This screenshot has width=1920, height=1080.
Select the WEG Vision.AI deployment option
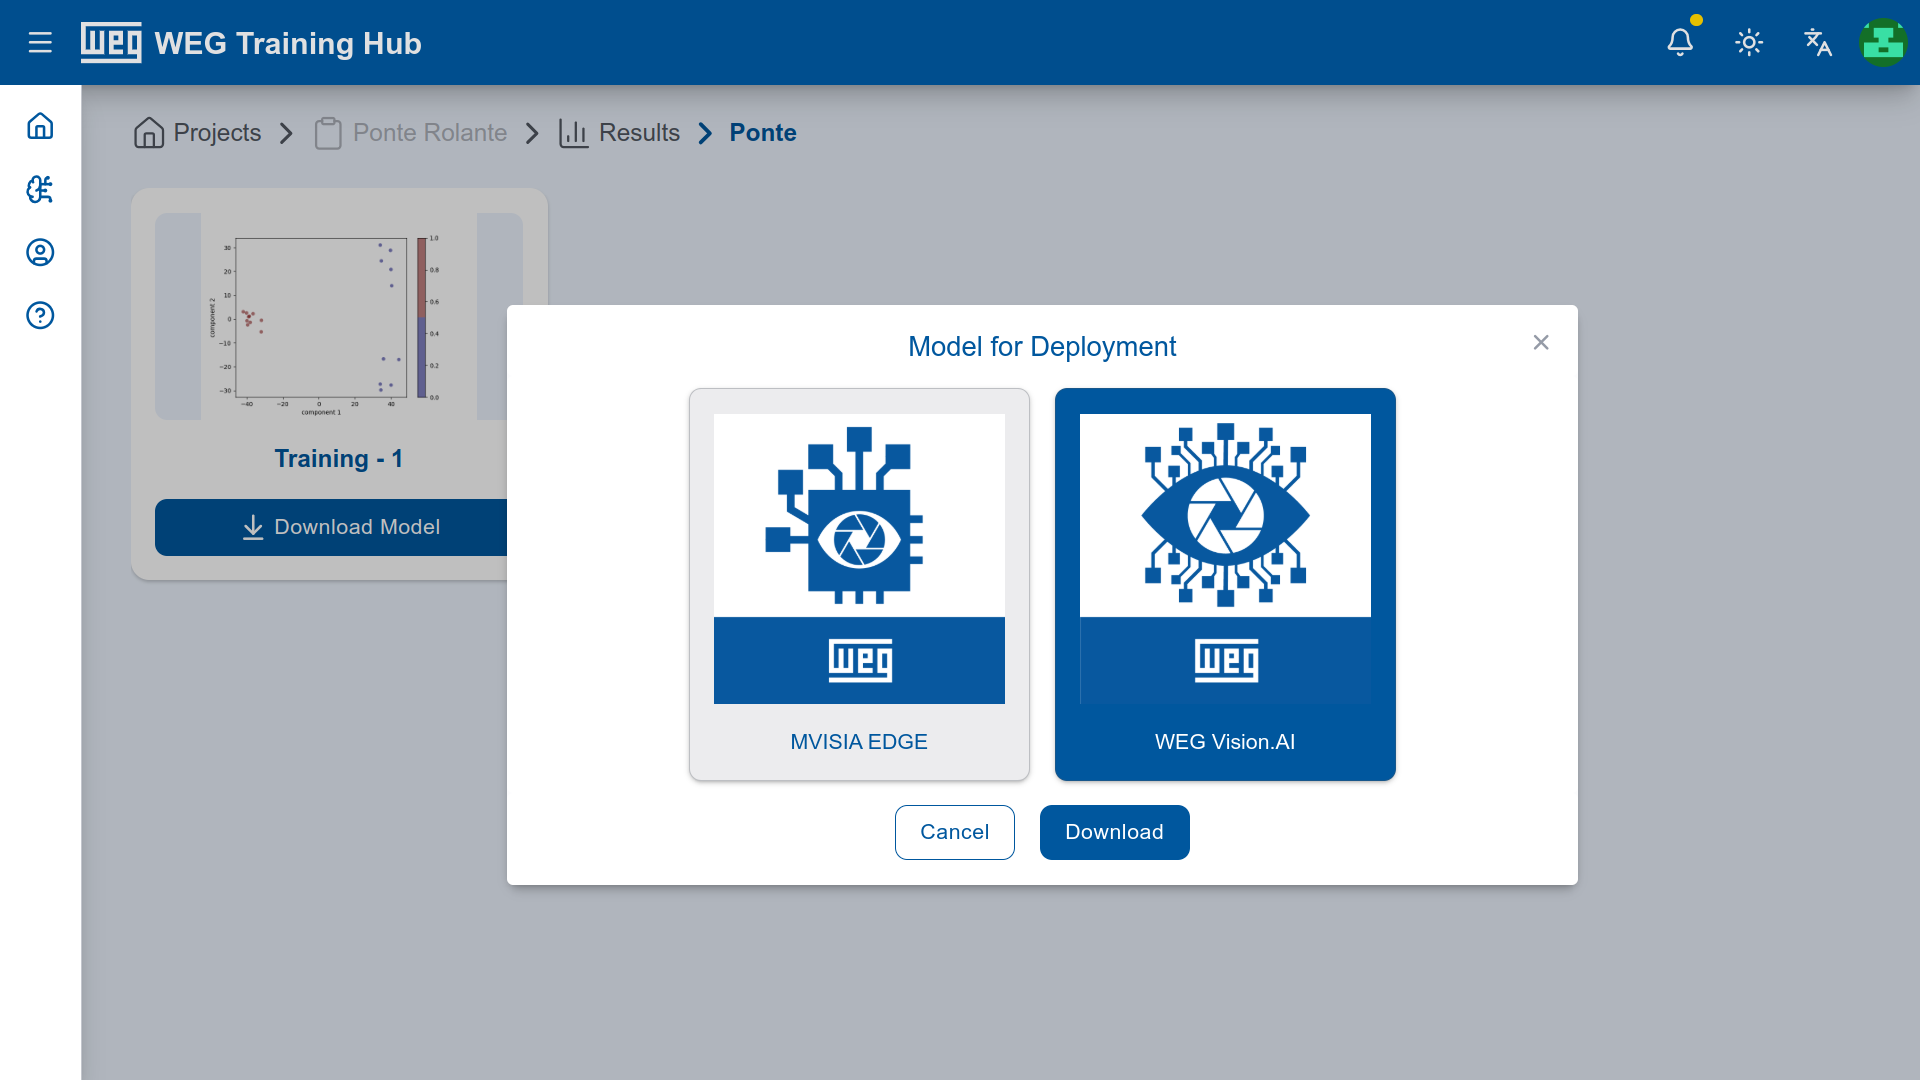[x=1225, y=584]
